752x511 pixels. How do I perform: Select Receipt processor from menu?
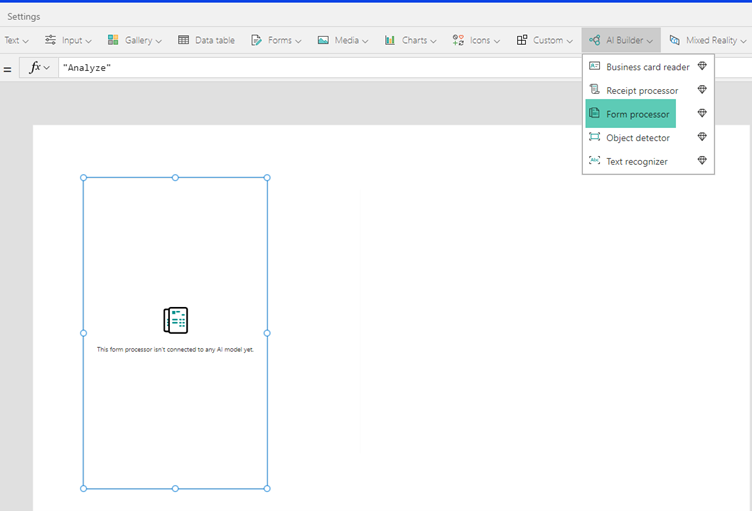648,90
